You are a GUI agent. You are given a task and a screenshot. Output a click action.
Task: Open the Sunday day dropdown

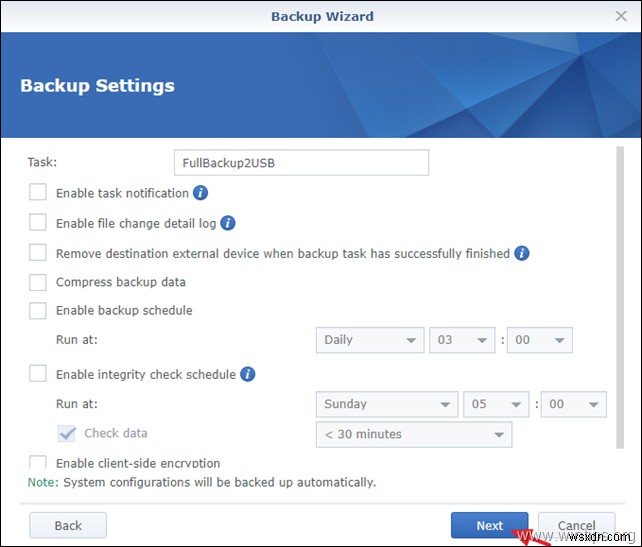point(387,404)
